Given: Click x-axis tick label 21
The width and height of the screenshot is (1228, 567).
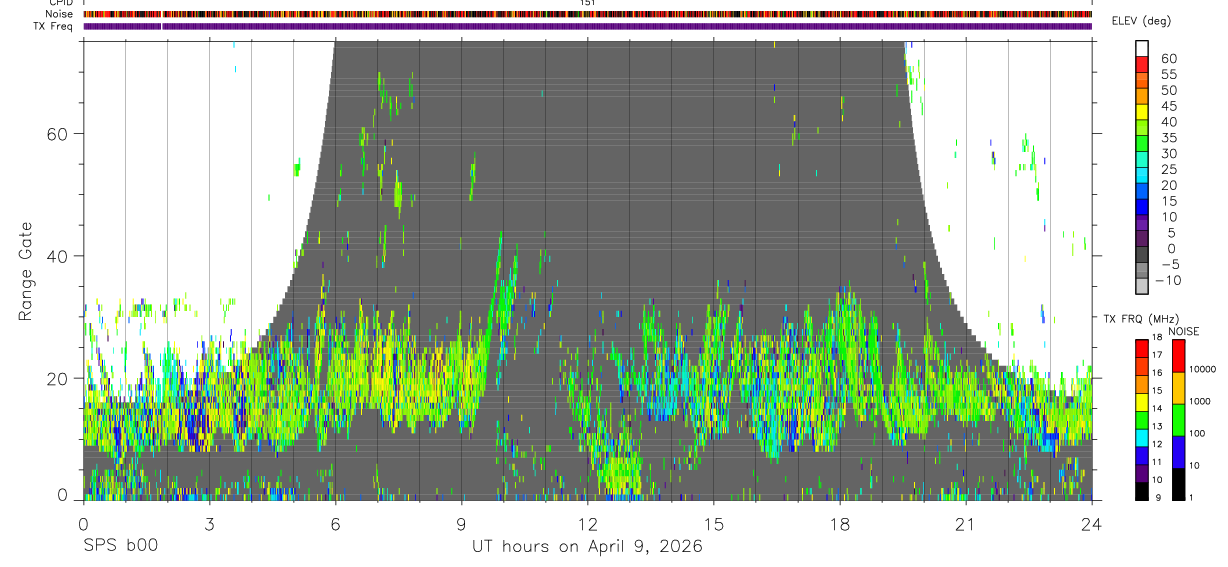Looking at the screenshot, I should (x=966, y=523).
